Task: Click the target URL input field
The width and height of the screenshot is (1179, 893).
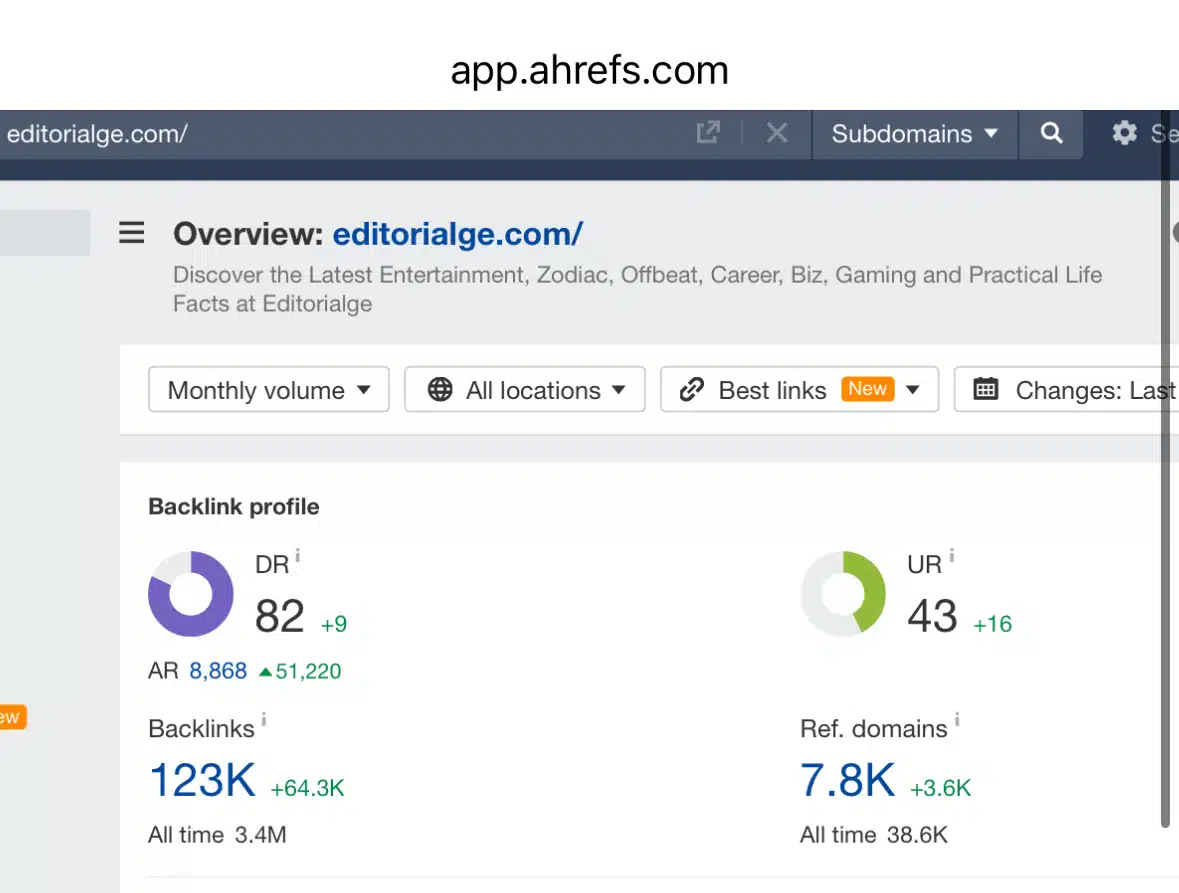Action: 300,133
